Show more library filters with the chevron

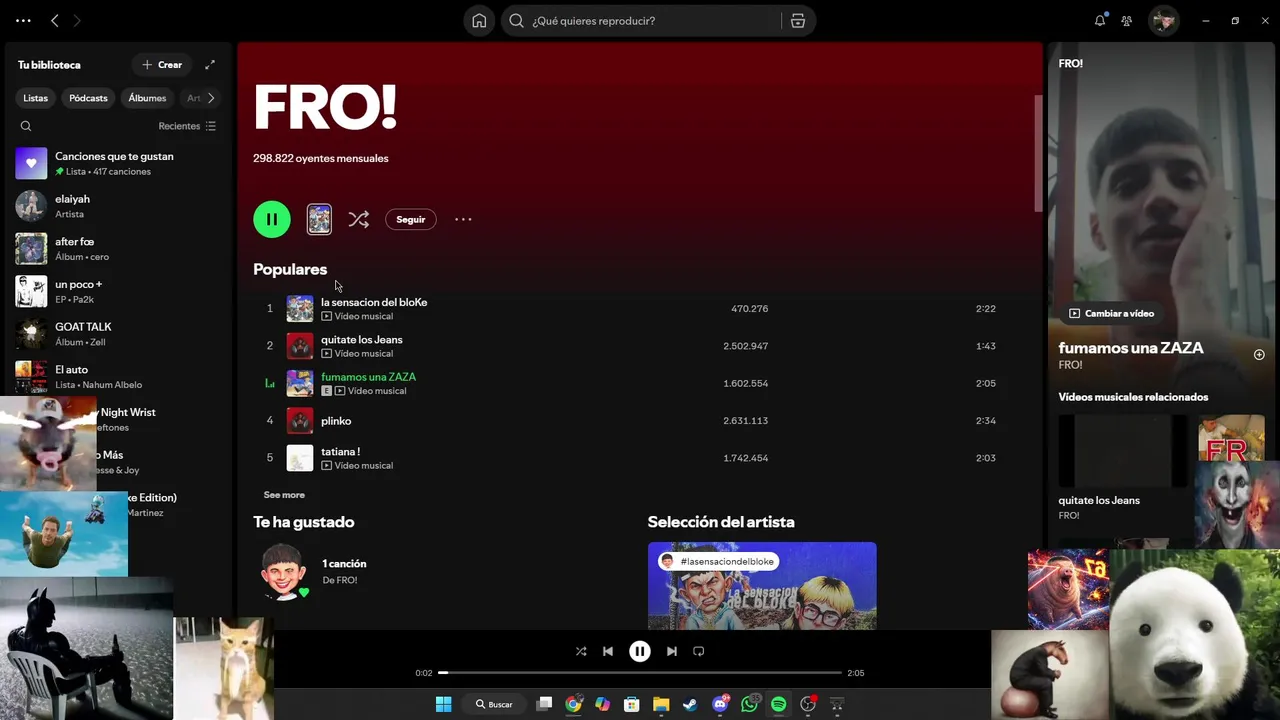210,98
